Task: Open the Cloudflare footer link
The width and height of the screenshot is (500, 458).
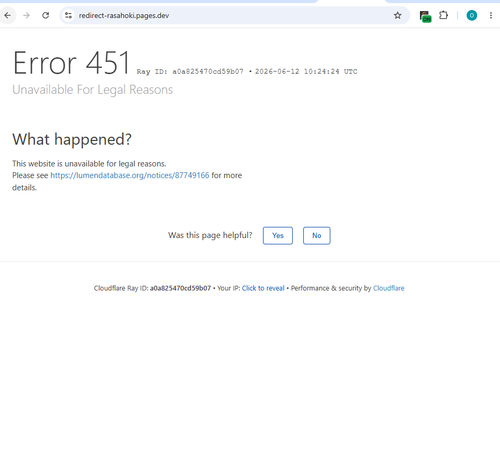Action: (388, 288)
